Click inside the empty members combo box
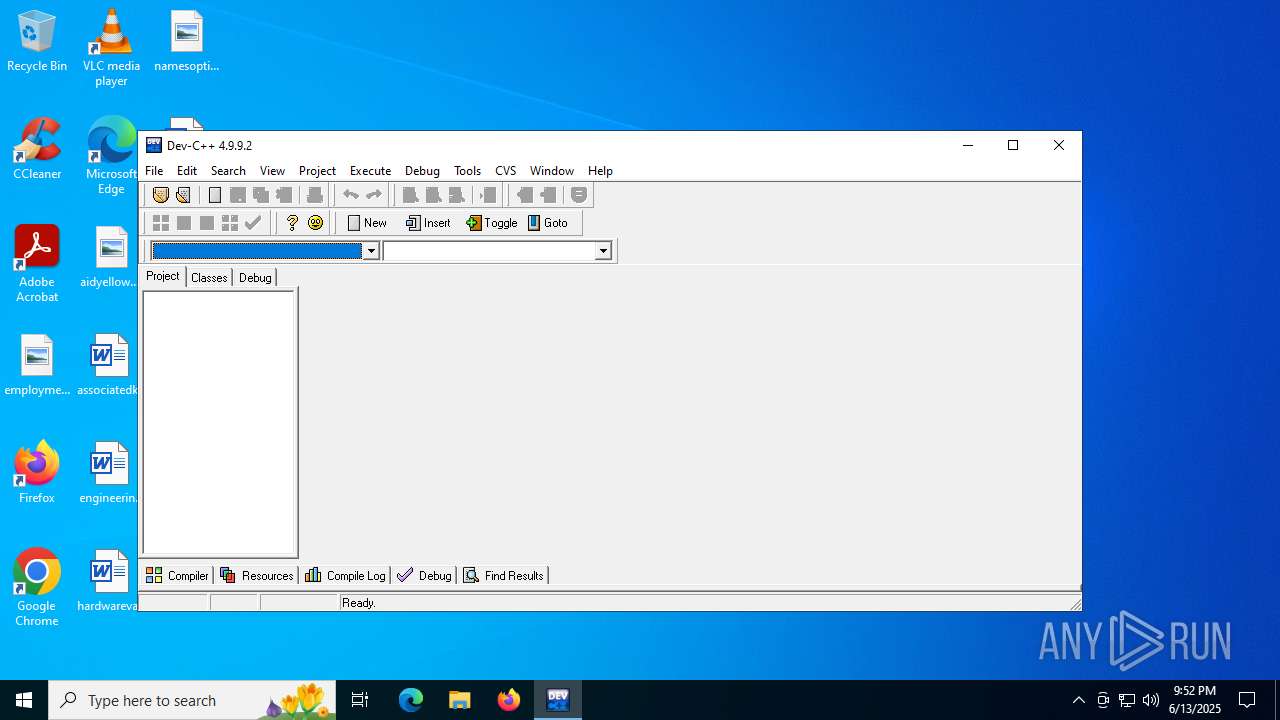The image size is (1280, 720). (x=489, y=251)
